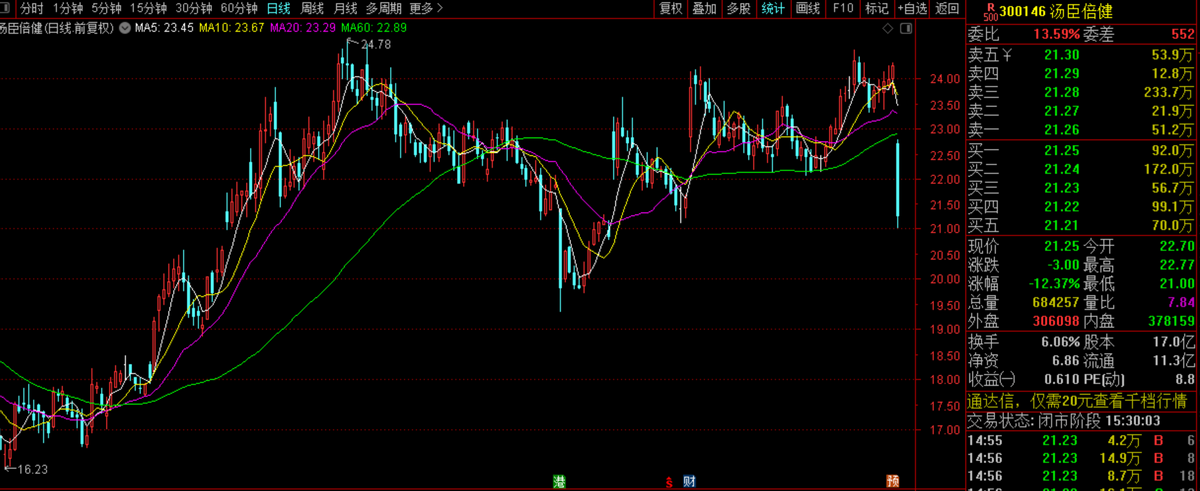
Task: Click the green 港 marker on the chart bottom
Action: (x=559, y=481)
